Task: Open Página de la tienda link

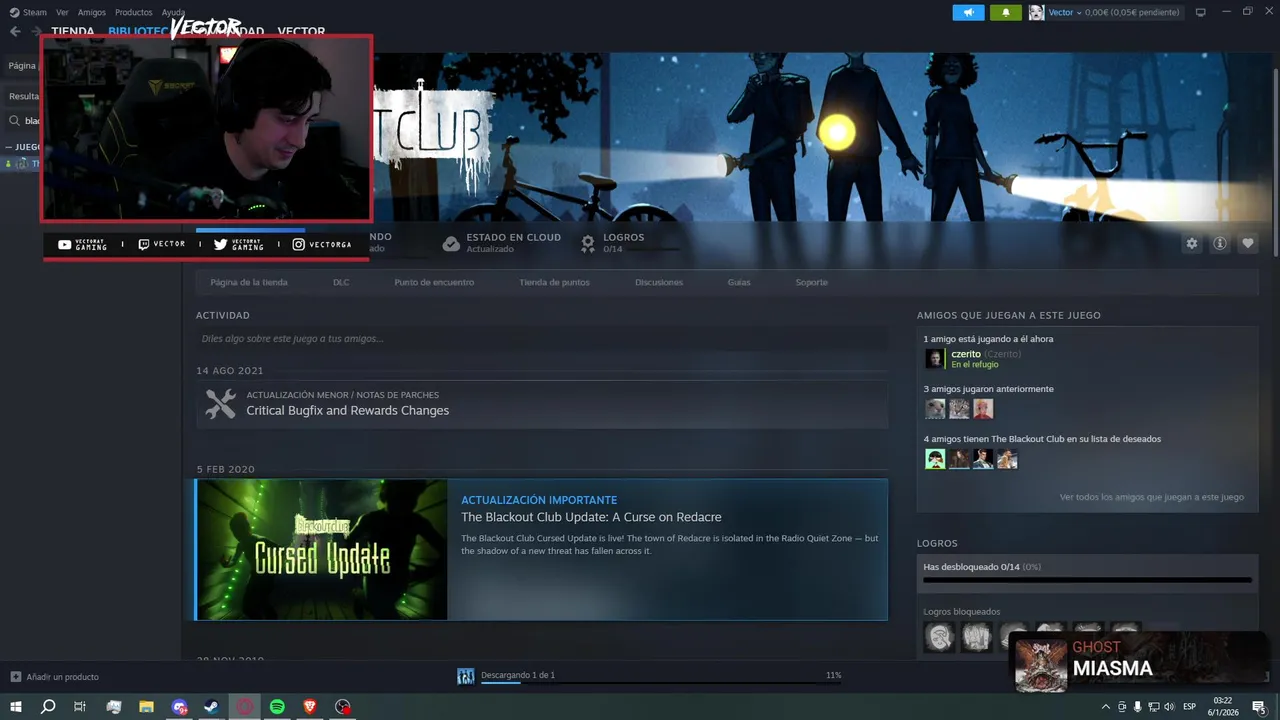Action: pyautogui.click(x=249, y=282)
